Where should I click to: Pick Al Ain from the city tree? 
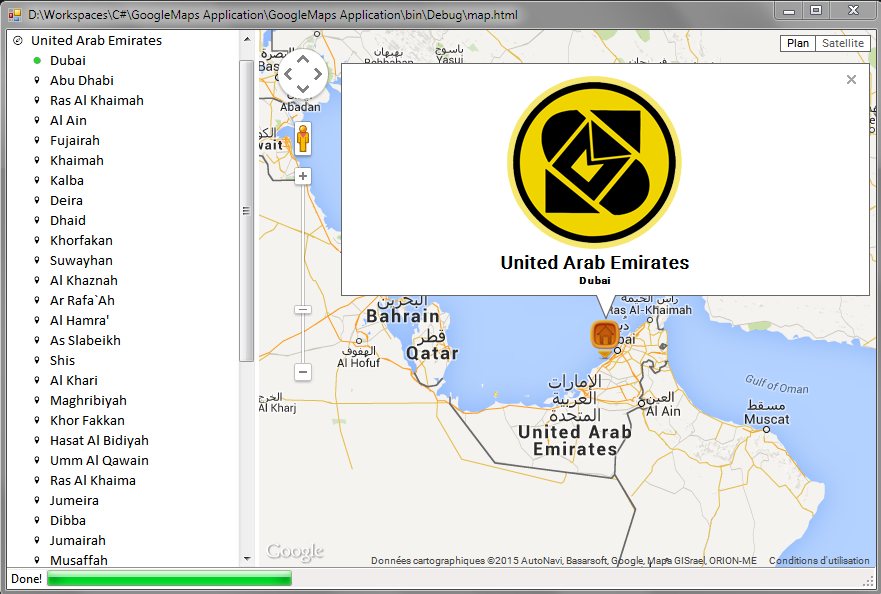pyautogui.click(x=68, y=120)
